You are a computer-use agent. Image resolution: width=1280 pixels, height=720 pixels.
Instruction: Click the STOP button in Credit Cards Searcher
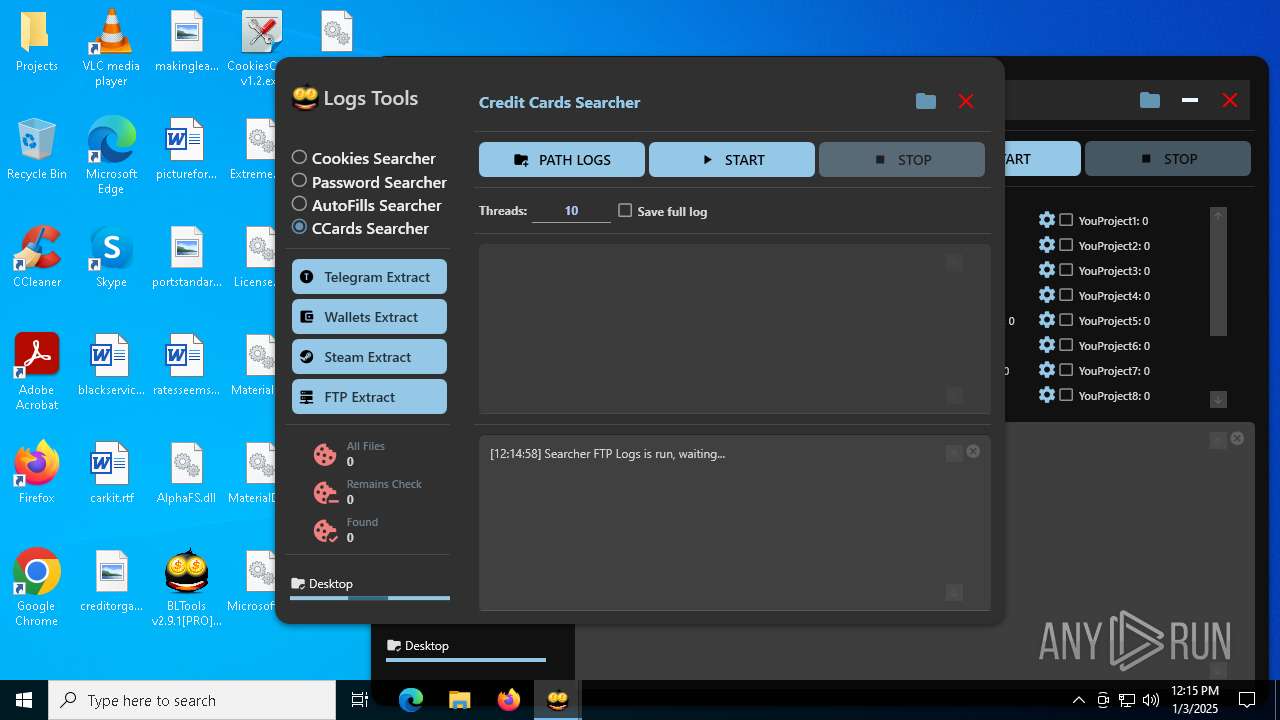(902, 159)
